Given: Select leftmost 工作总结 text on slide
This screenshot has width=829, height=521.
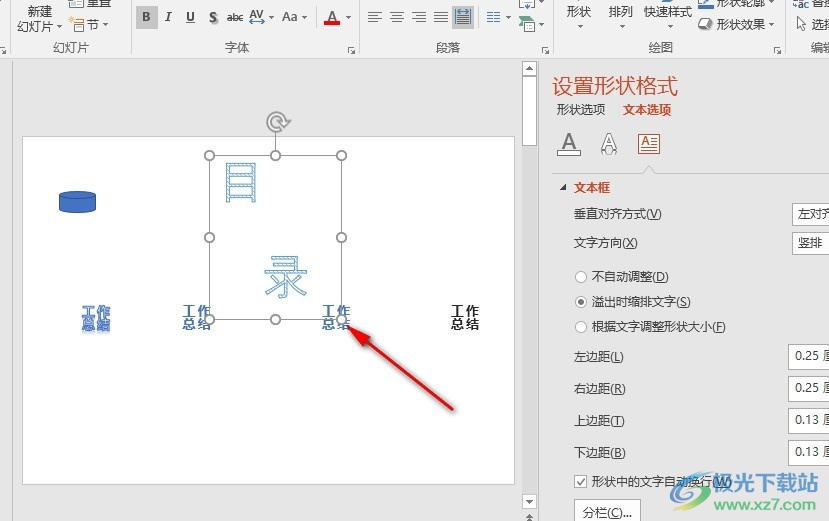Looking at the screenshot, I should coord(96,318).
